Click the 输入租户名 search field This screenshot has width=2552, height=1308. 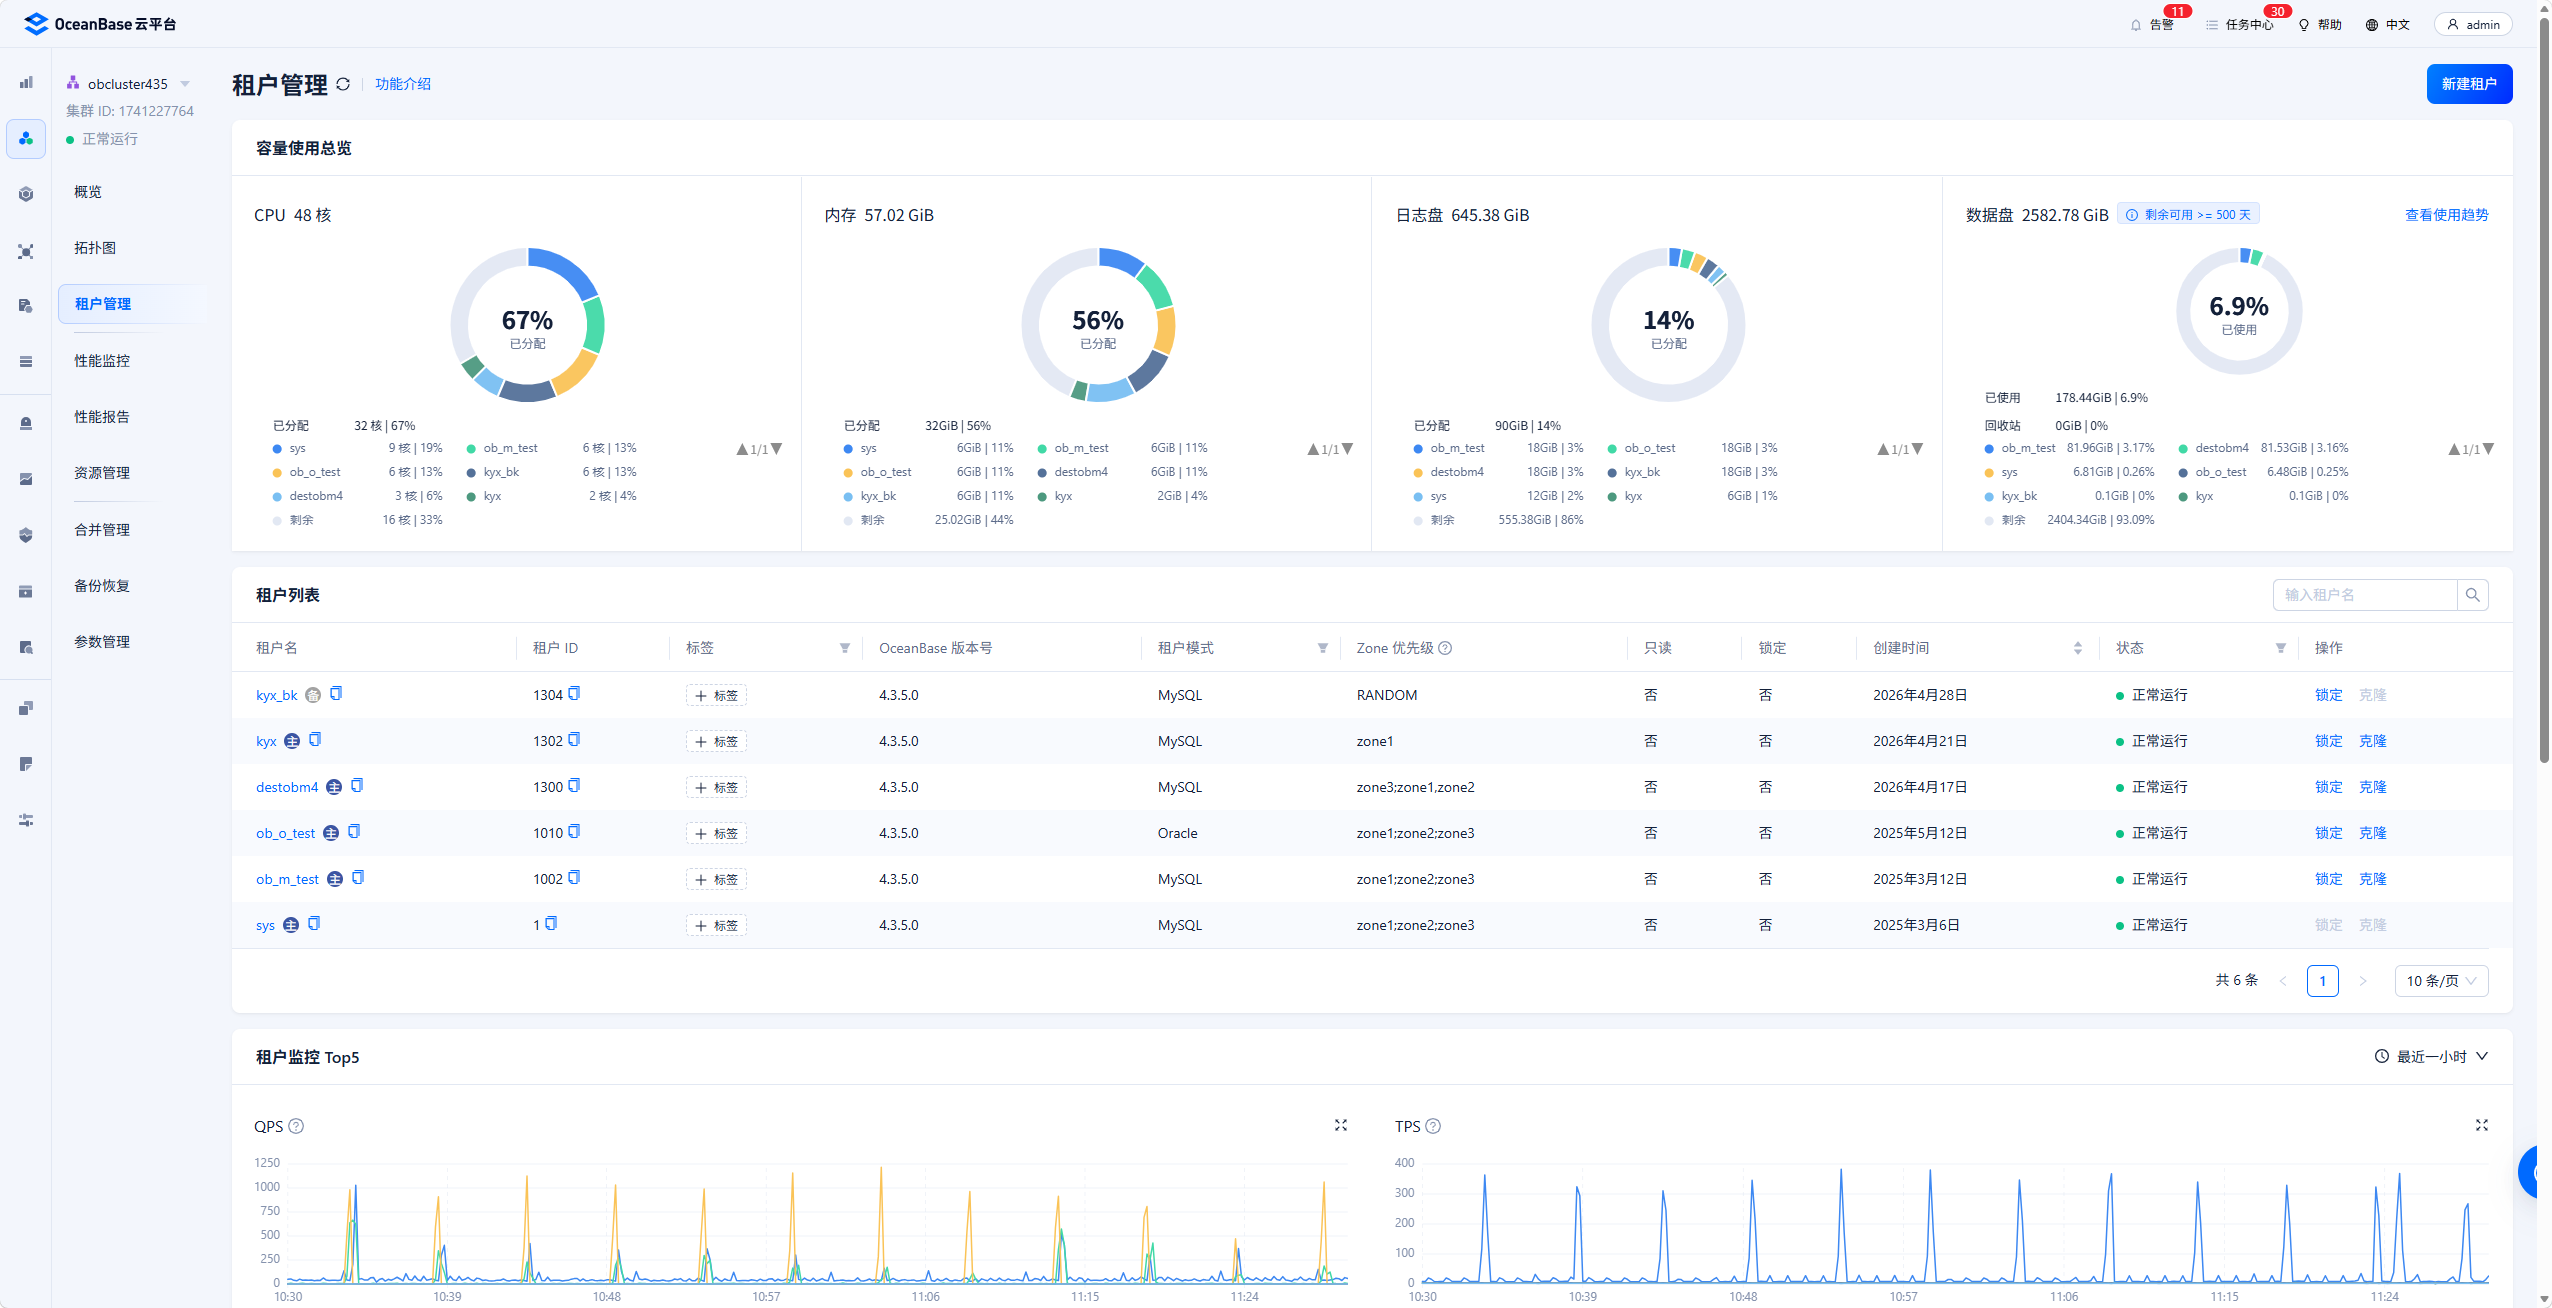tap(2364, 595)
